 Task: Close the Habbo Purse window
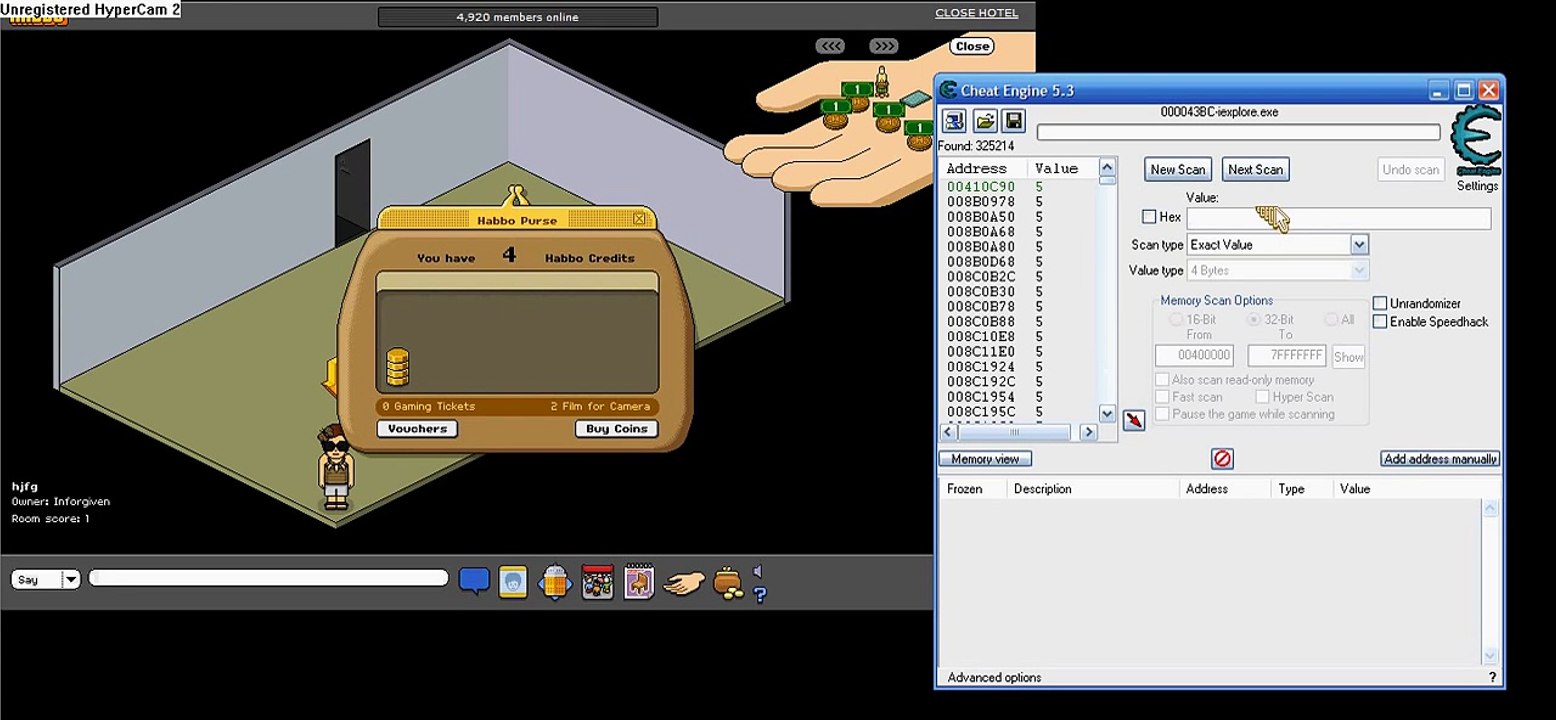pos(639,219)
